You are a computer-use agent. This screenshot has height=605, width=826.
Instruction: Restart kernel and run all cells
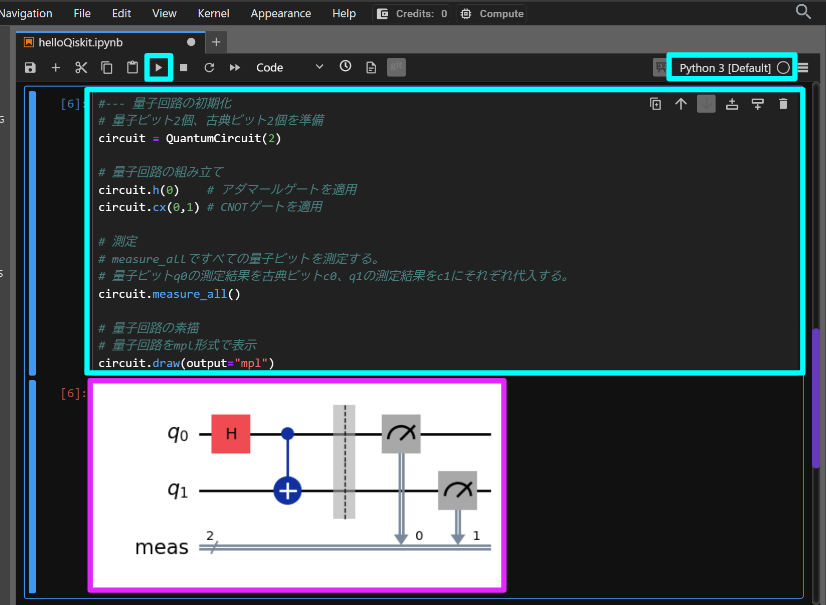point(235,67)
